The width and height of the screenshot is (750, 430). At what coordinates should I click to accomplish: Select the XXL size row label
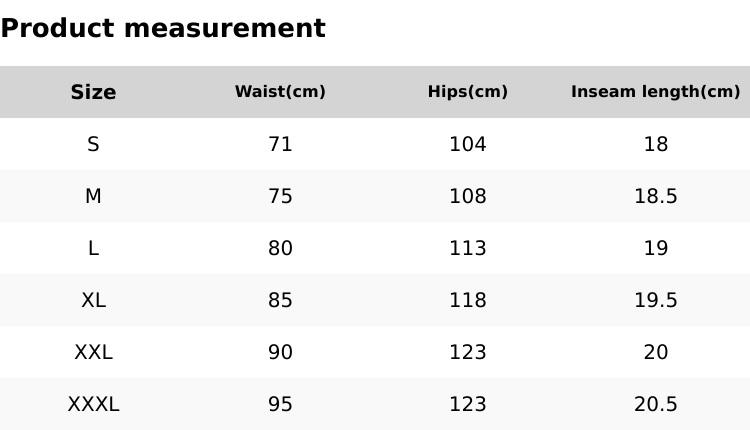[93, 352]
